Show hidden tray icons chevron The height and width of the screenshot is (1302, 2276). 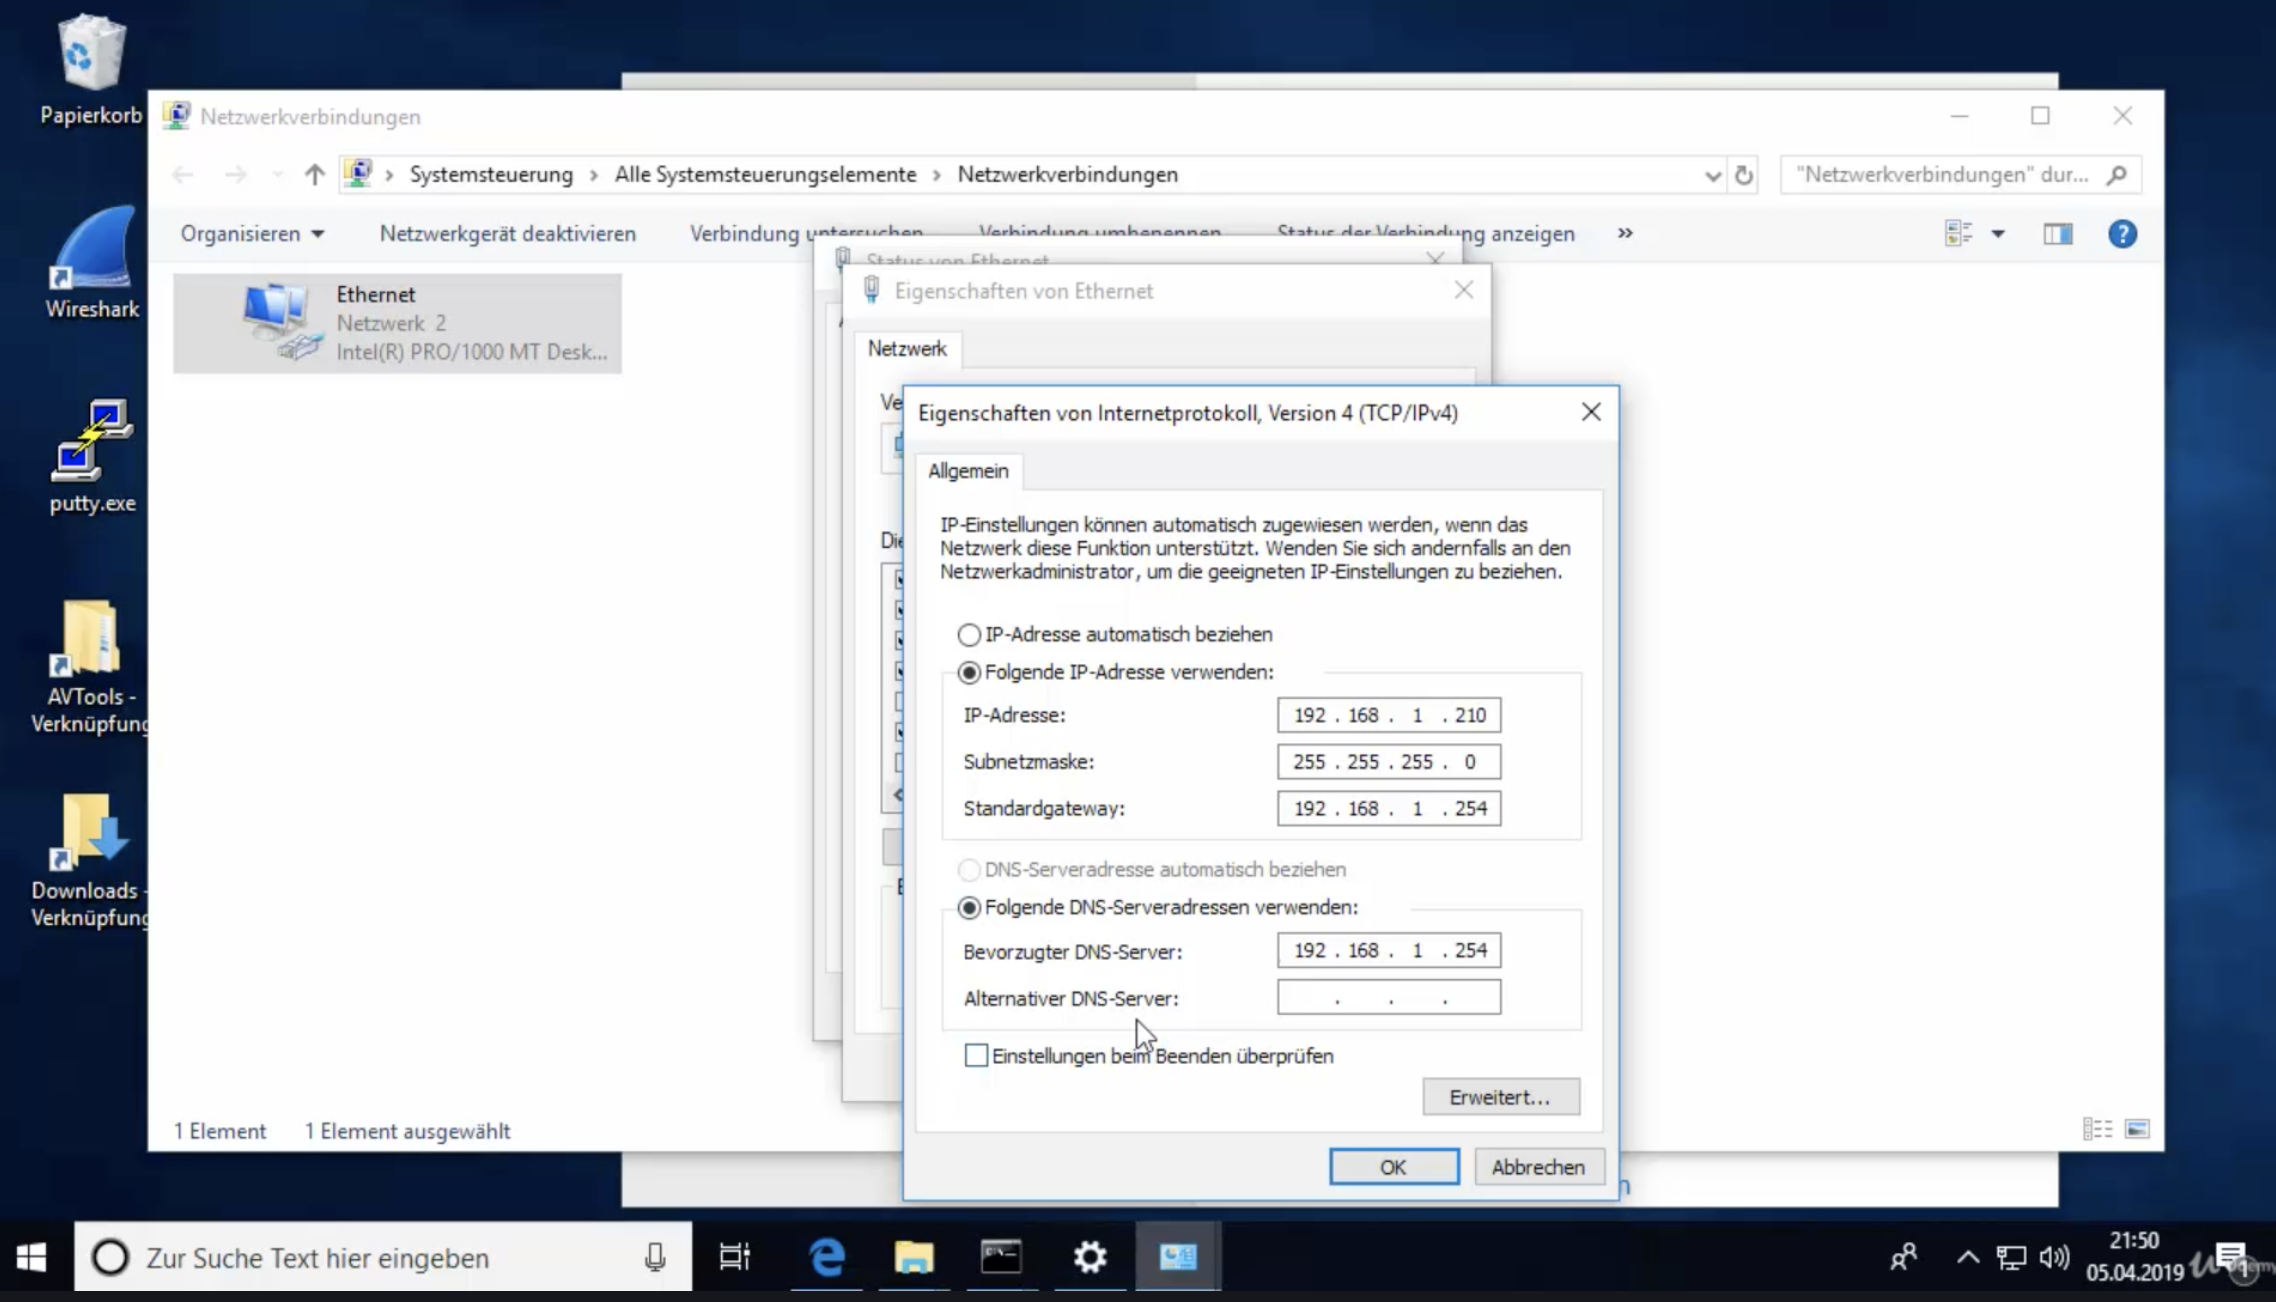click(x=1967, y=1257)
